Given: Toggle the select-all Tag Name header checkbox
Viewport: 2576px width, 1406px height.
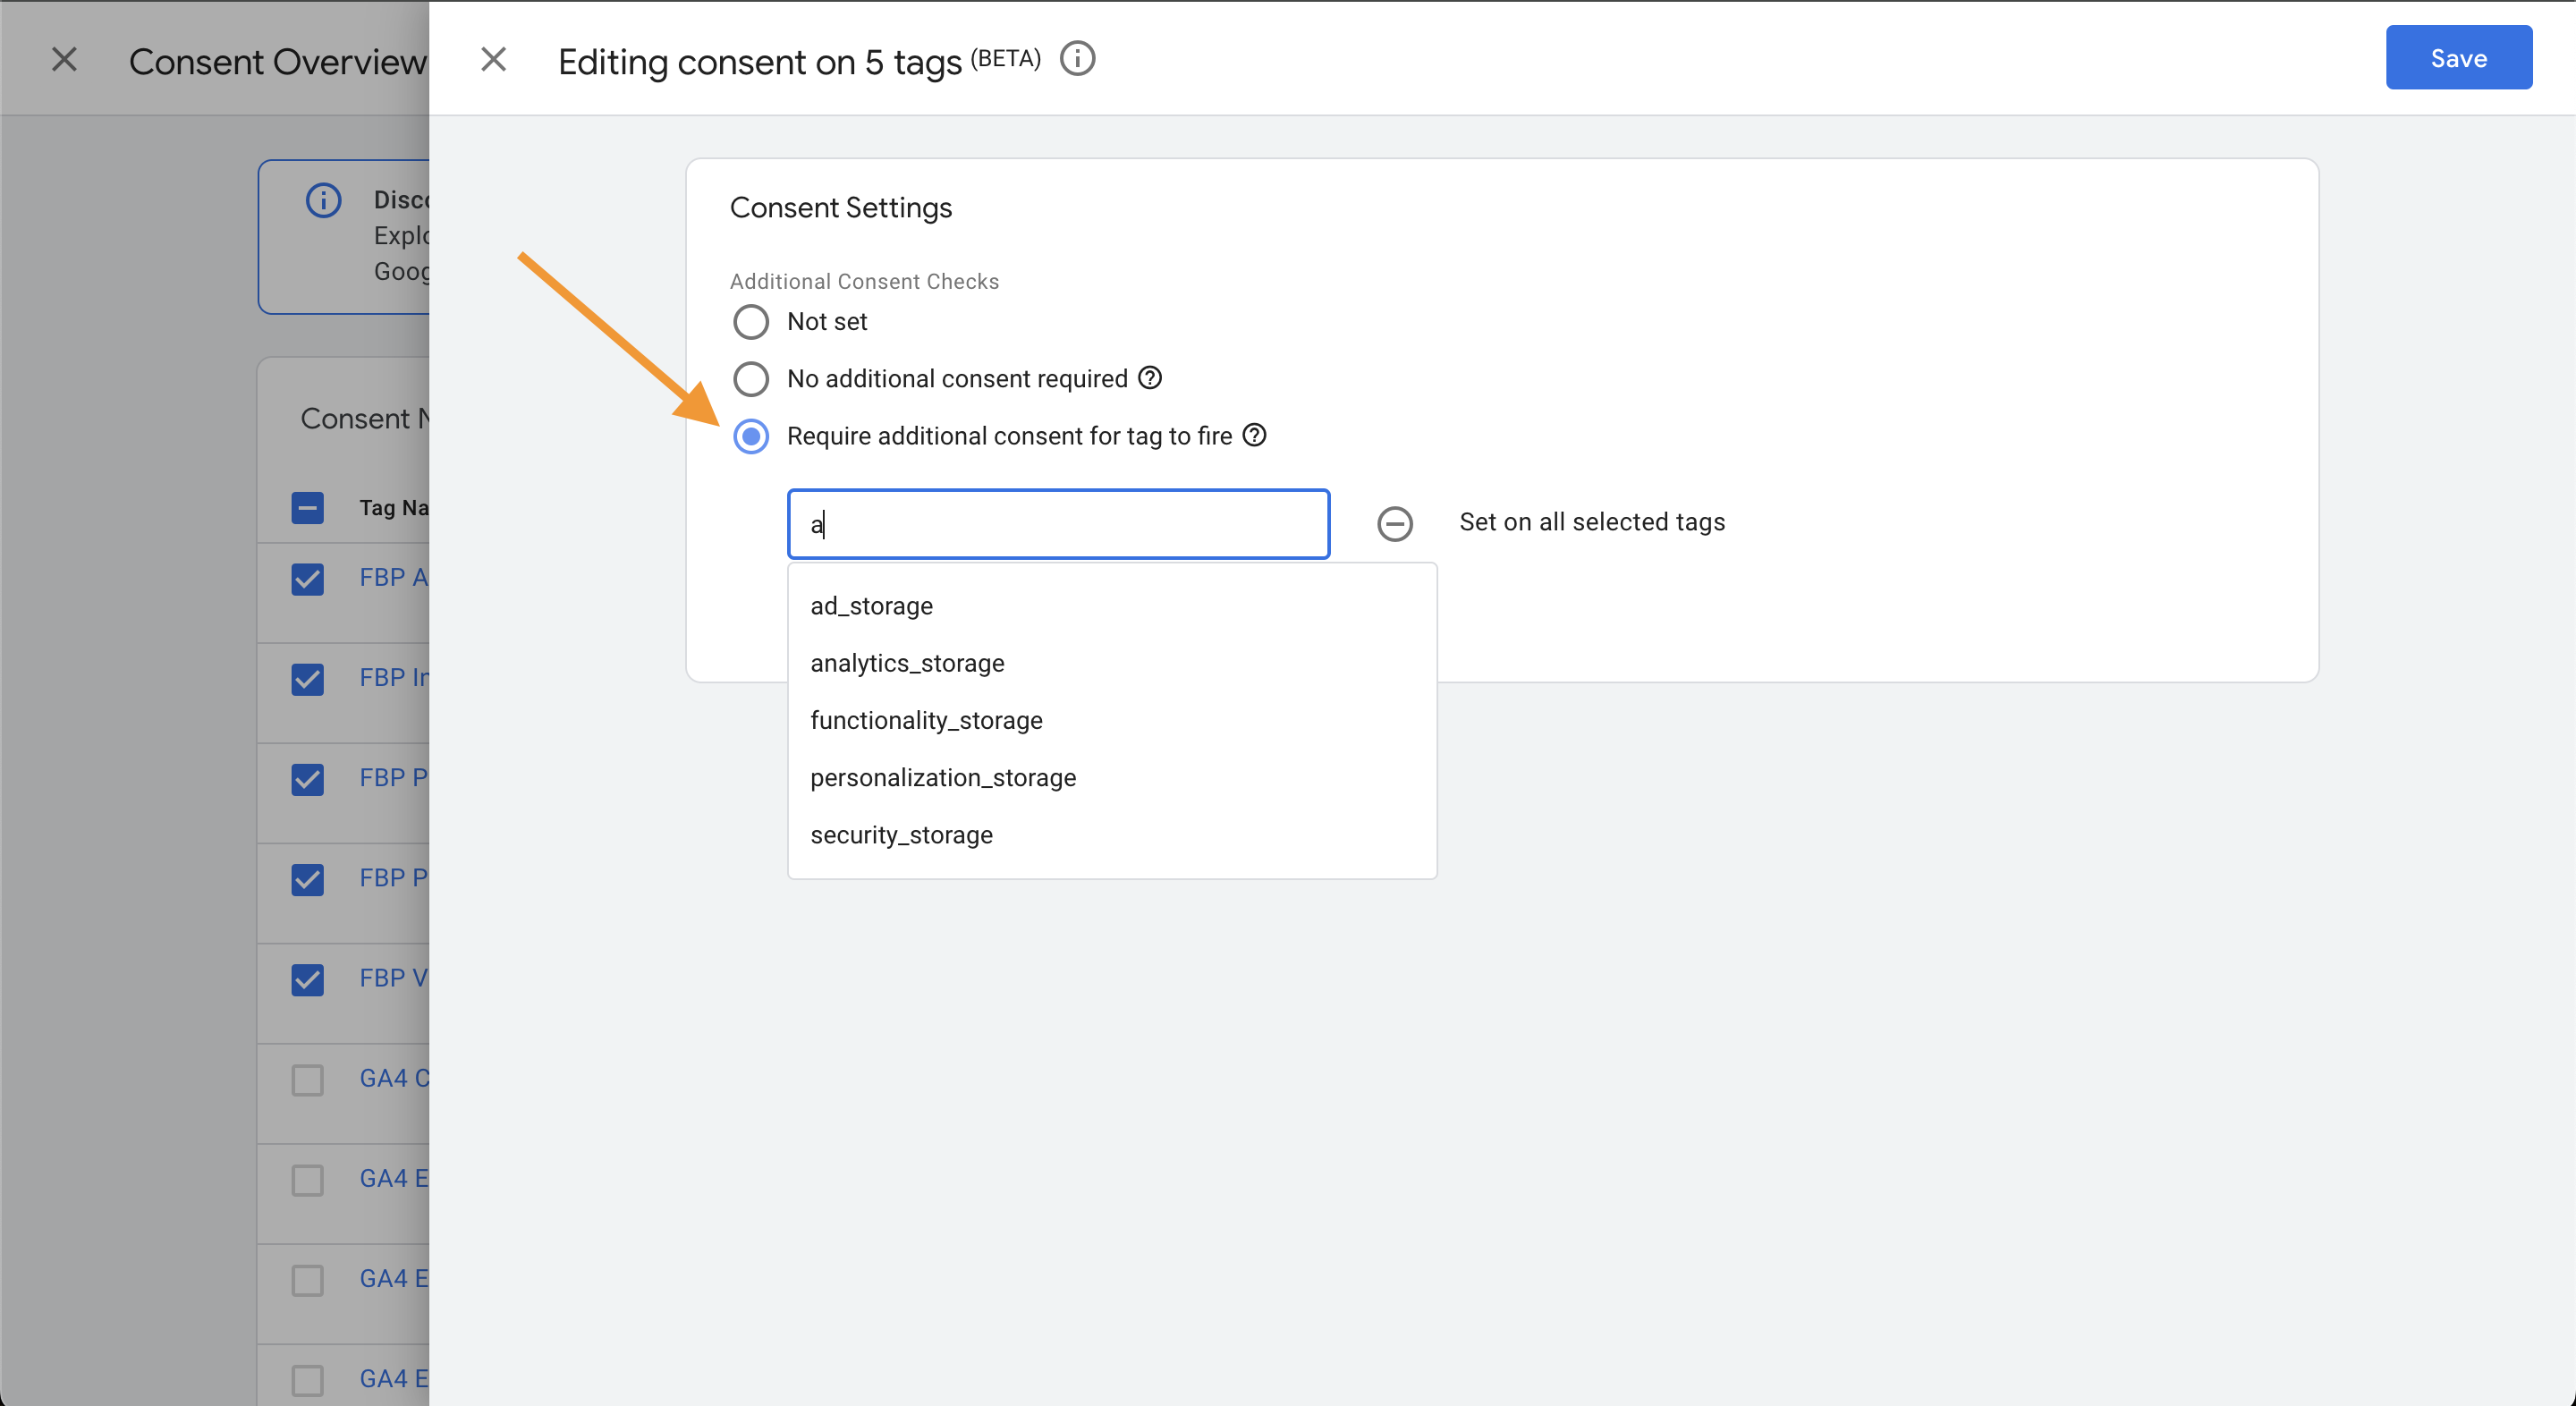Looking at the screenshot, I should pyautogui.click(x=307, y=508).
